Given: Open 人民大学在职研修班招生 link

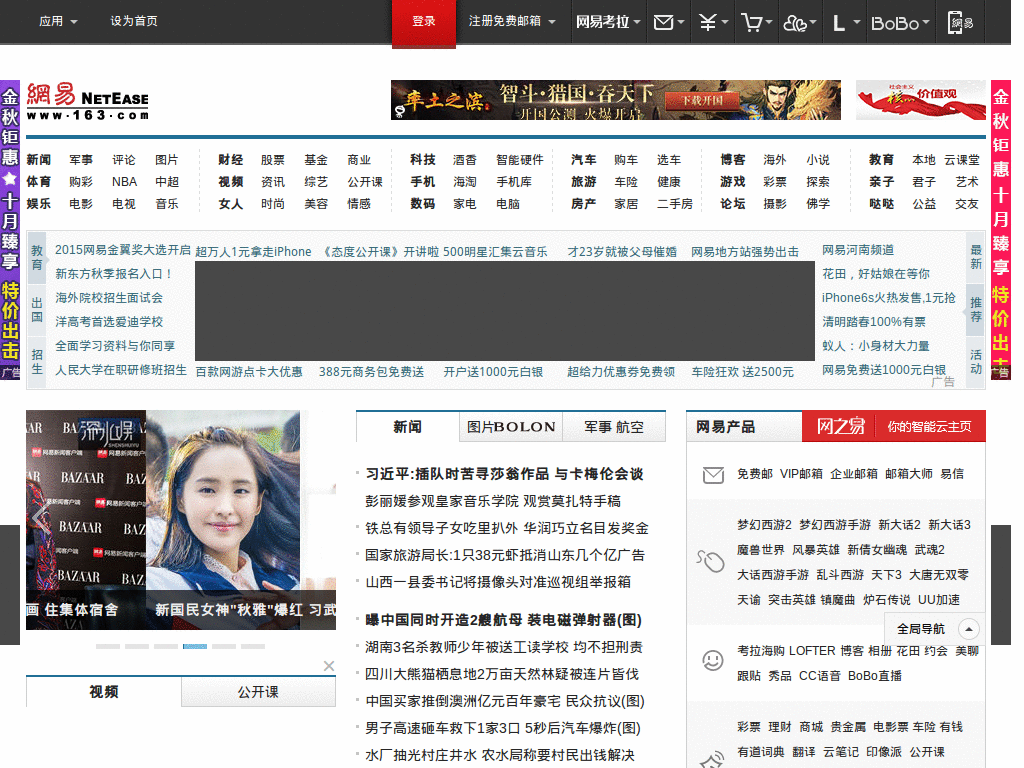Looking at the screenshot, I should (x=121, y=370).
